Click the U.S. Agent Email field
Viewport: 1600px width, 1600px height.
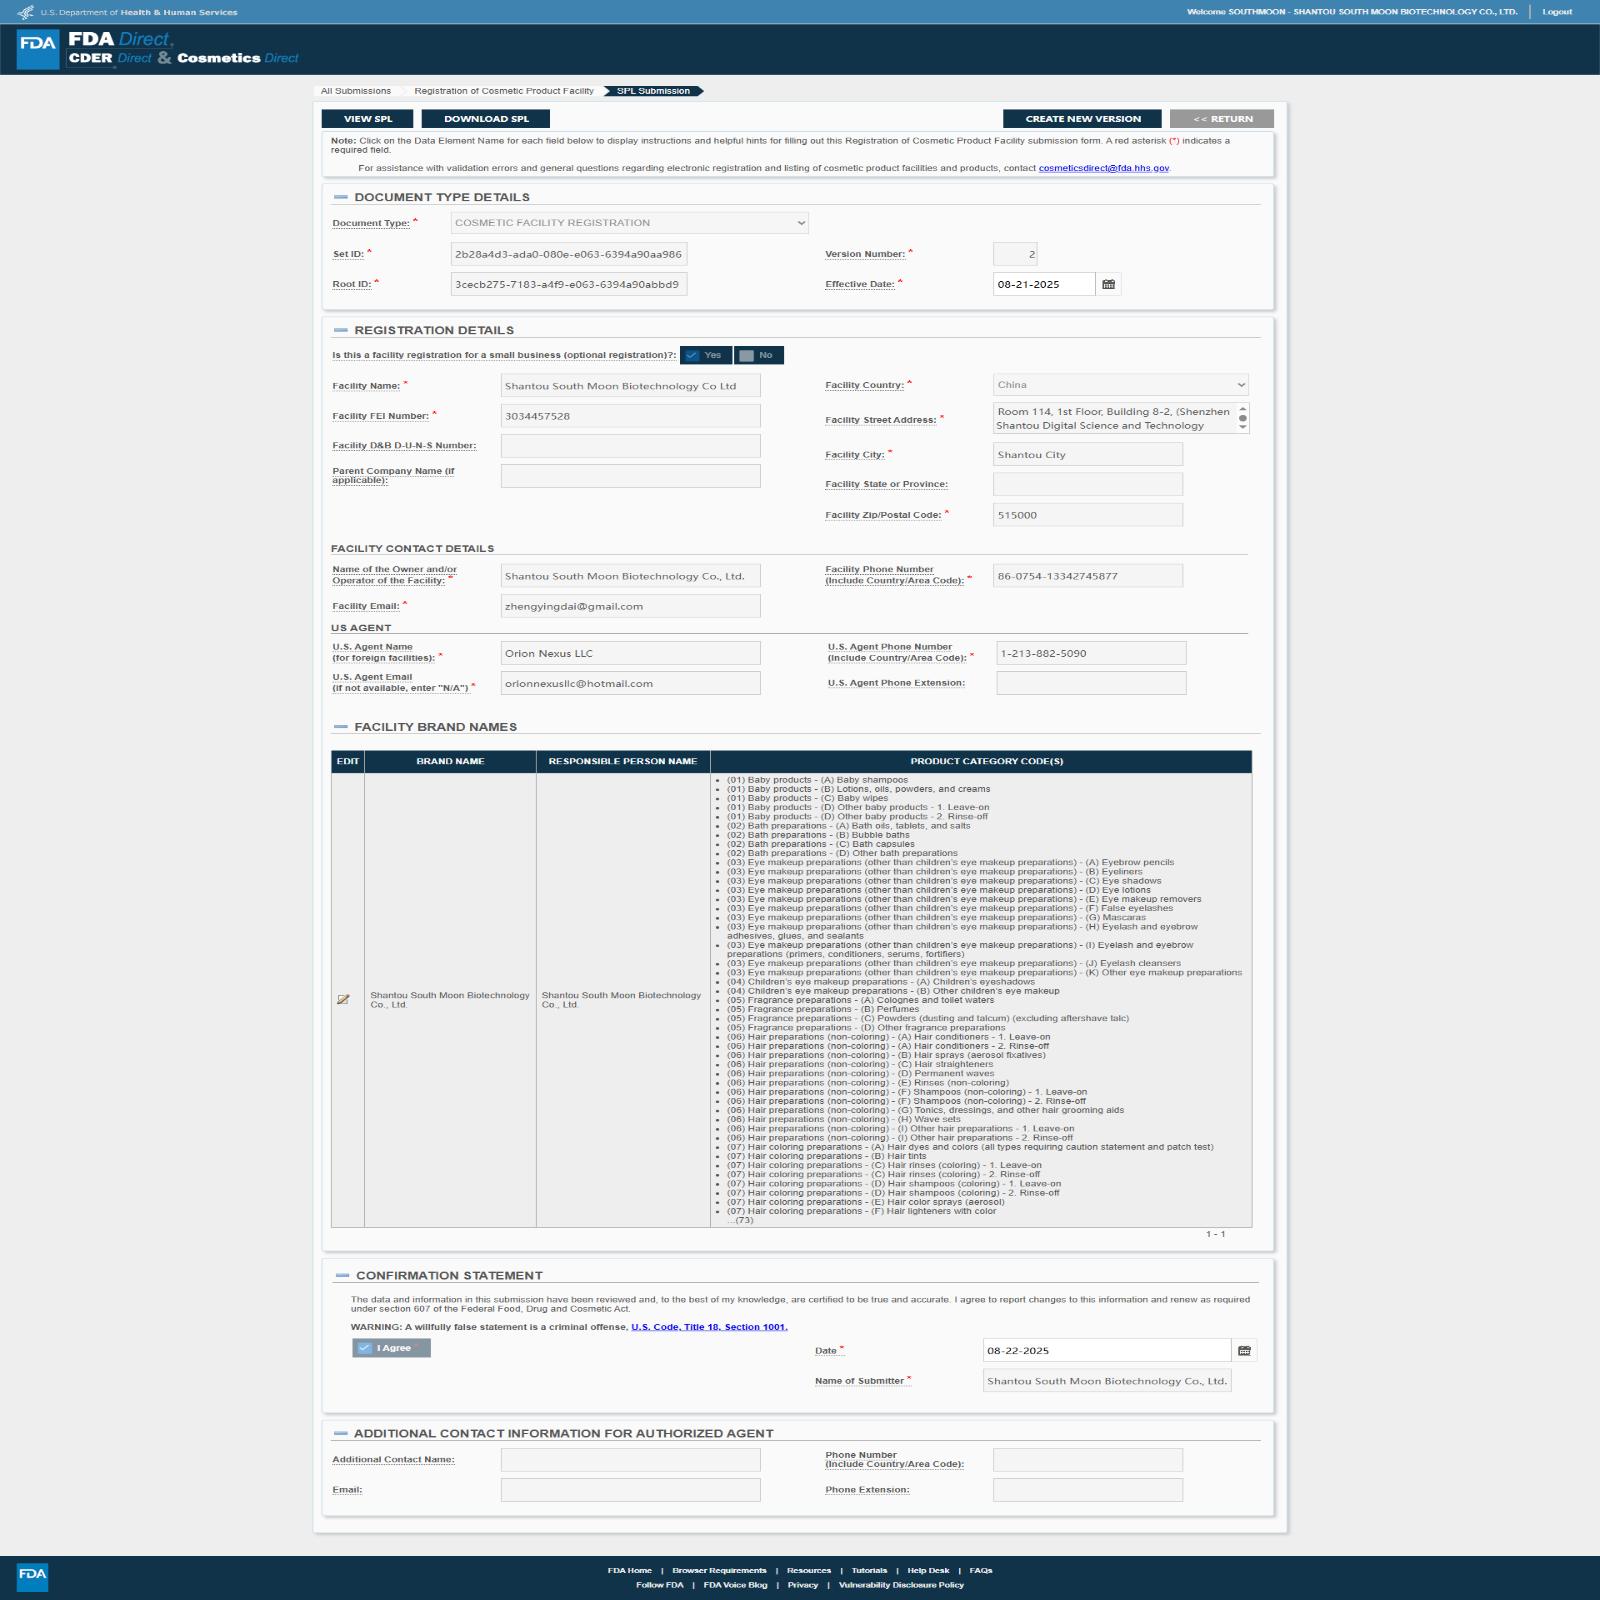coord(631,683)
